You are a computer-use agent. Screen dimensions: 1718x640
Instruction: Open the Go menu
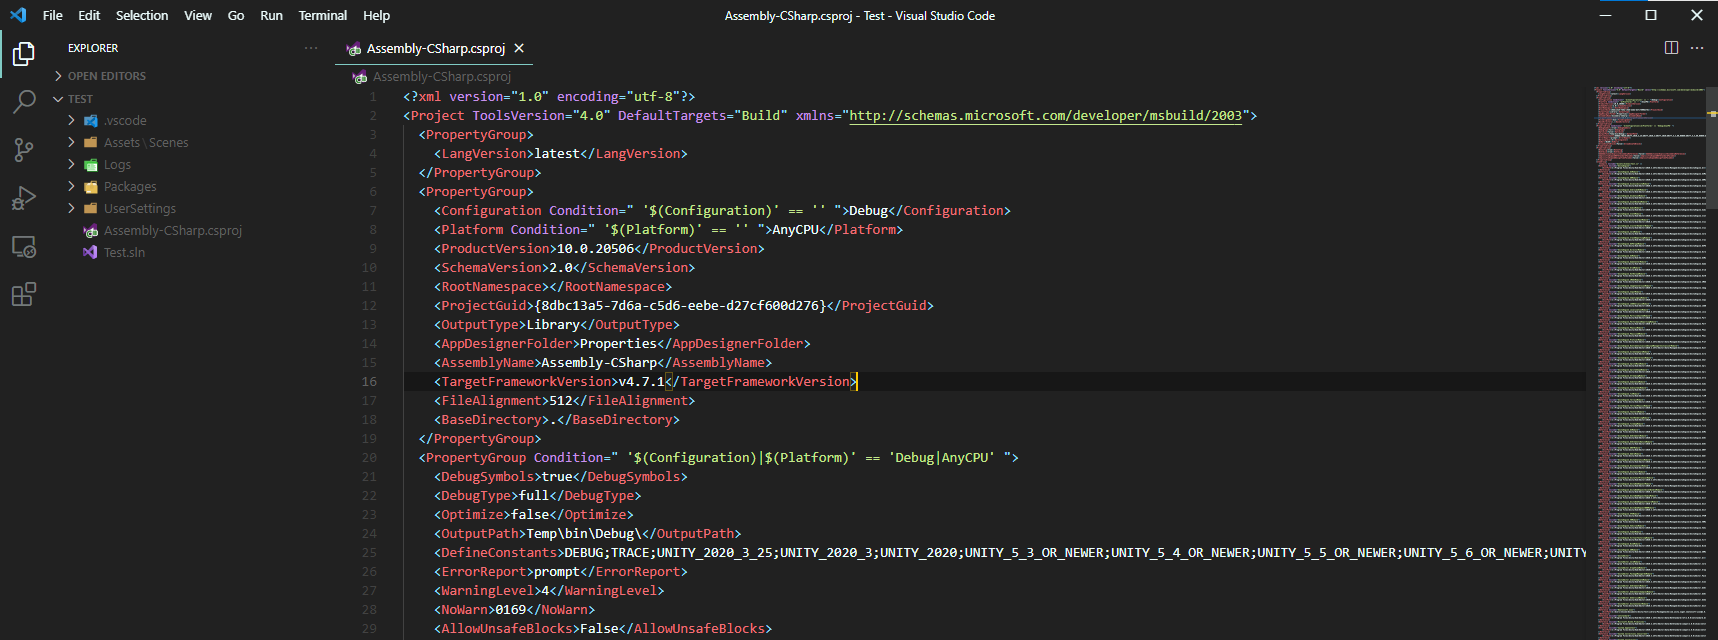coord(236,15)
